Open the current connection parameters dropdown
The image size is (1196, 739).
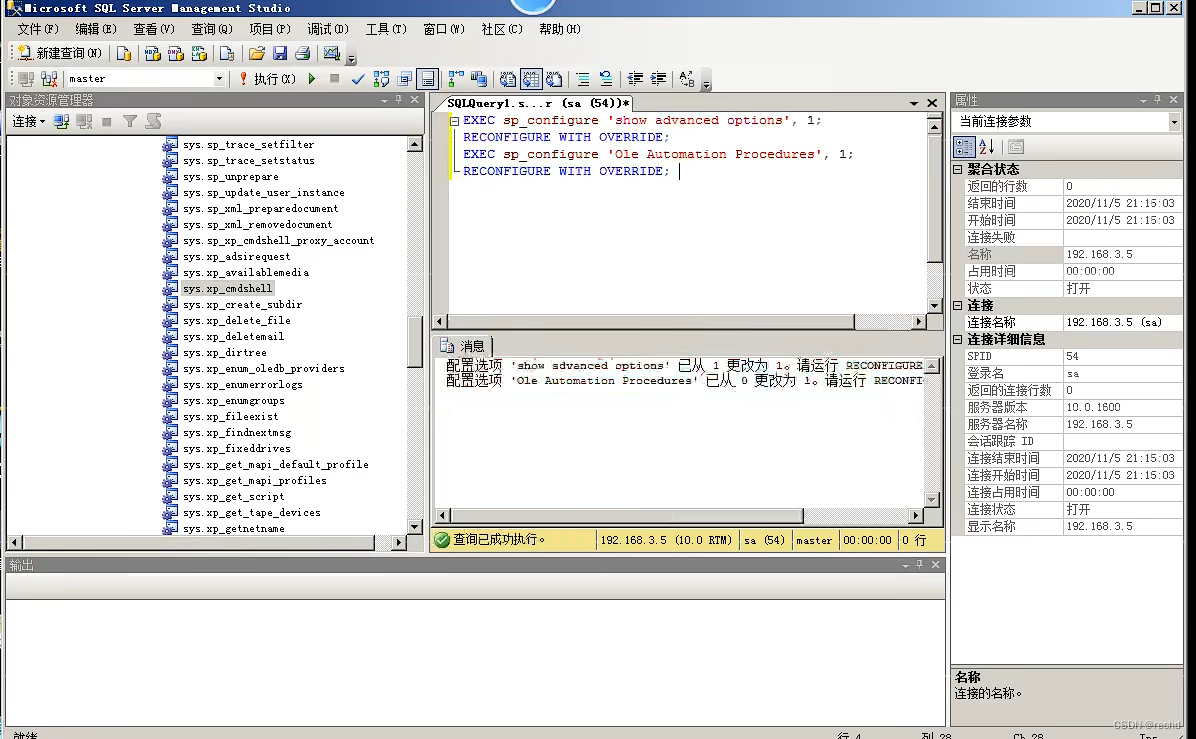click(1174, 122)
